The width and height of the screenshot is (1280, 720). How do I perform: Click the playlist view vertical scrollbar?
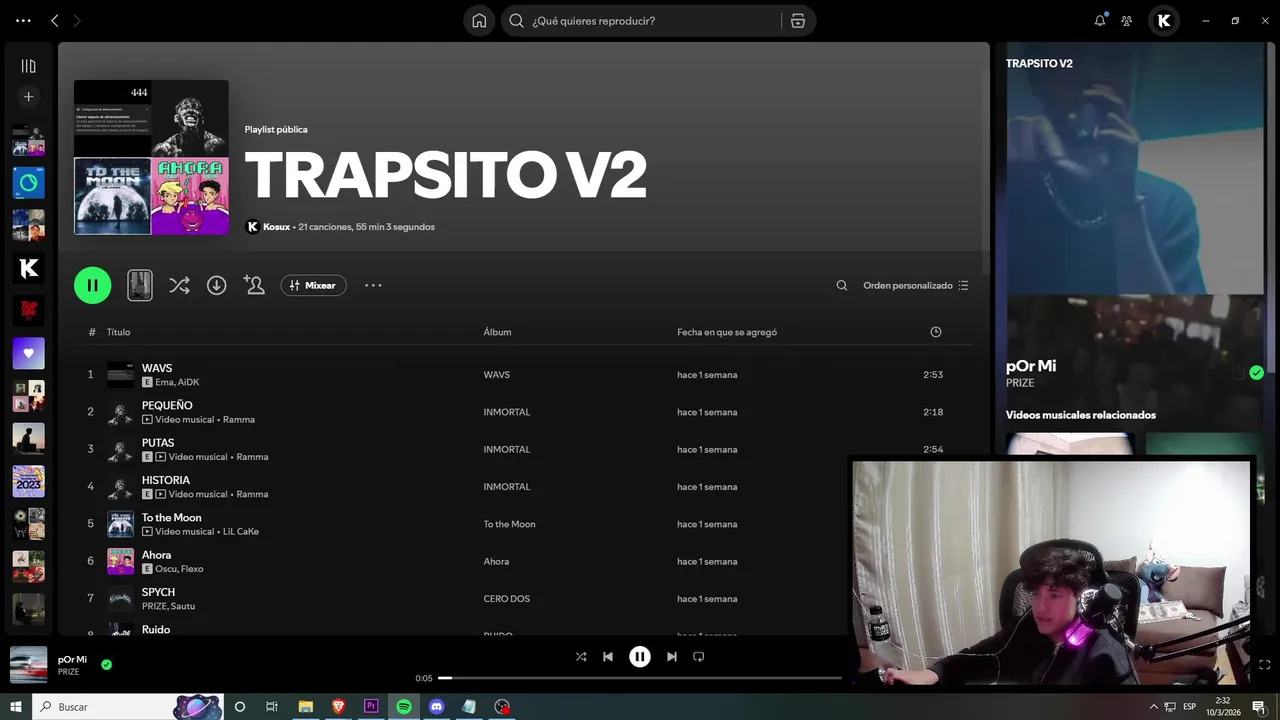(984, 160)
